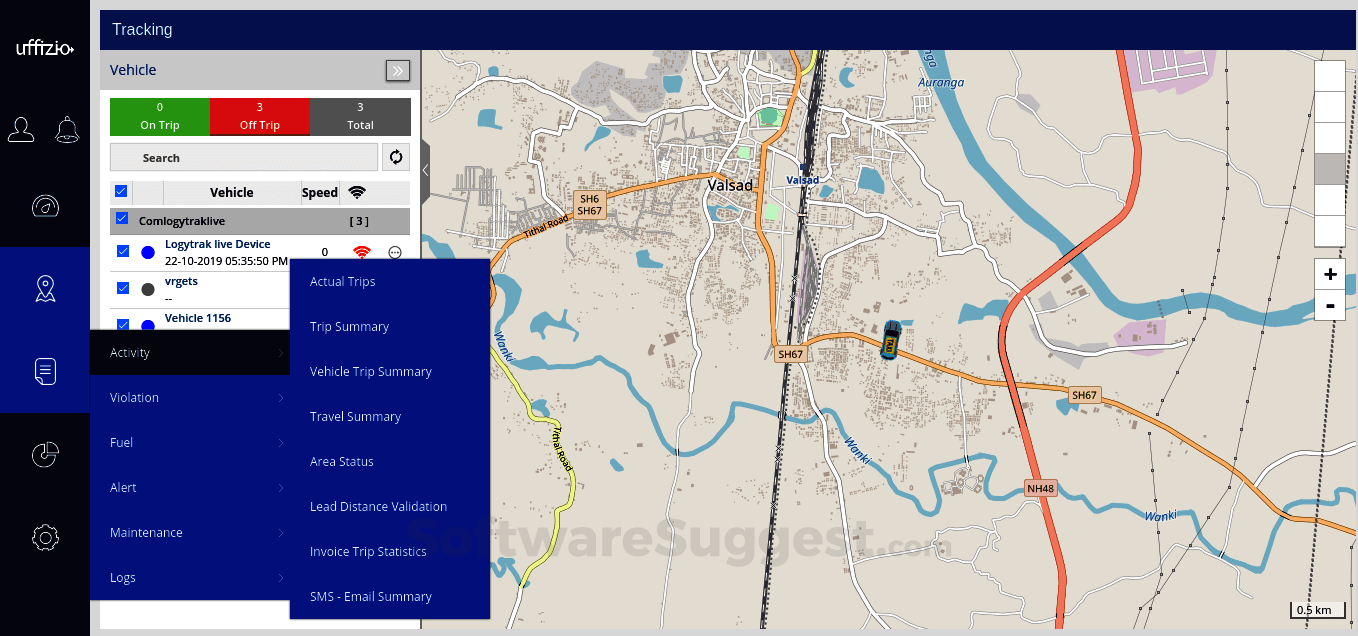Open the Analytics pie chart icon
Viewport: 1358px width, 636px height.
[45, 454]
